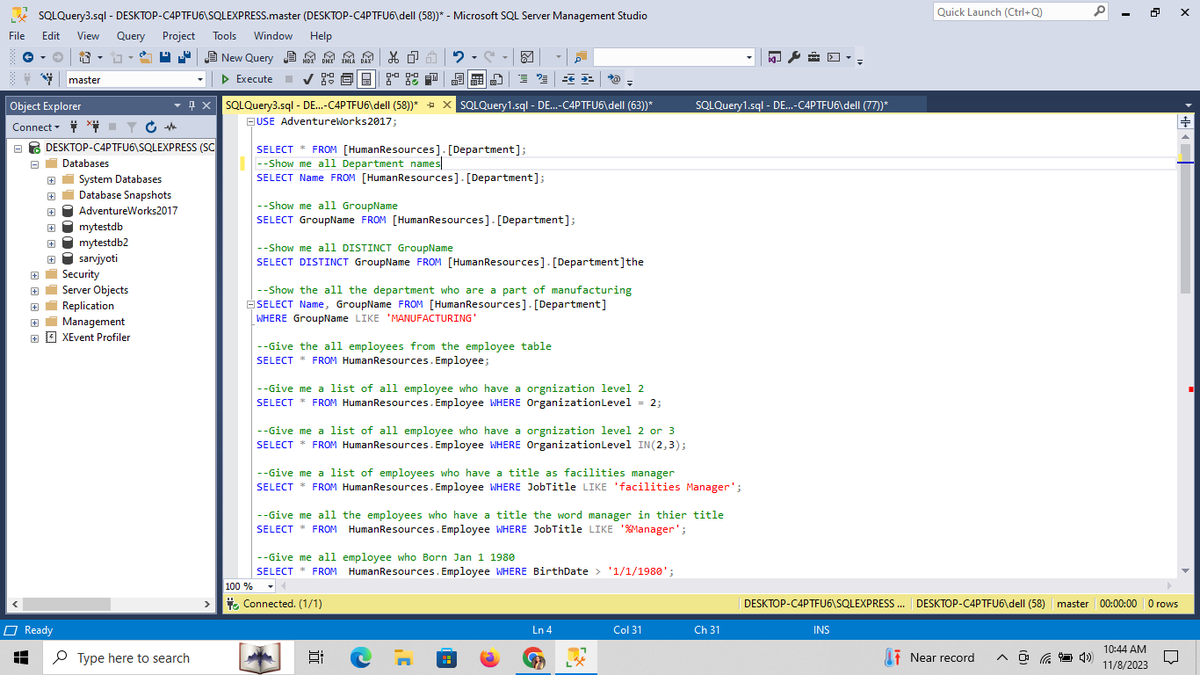Collapse the Databases folder node
1200x675 pixels.
[34, 163]
